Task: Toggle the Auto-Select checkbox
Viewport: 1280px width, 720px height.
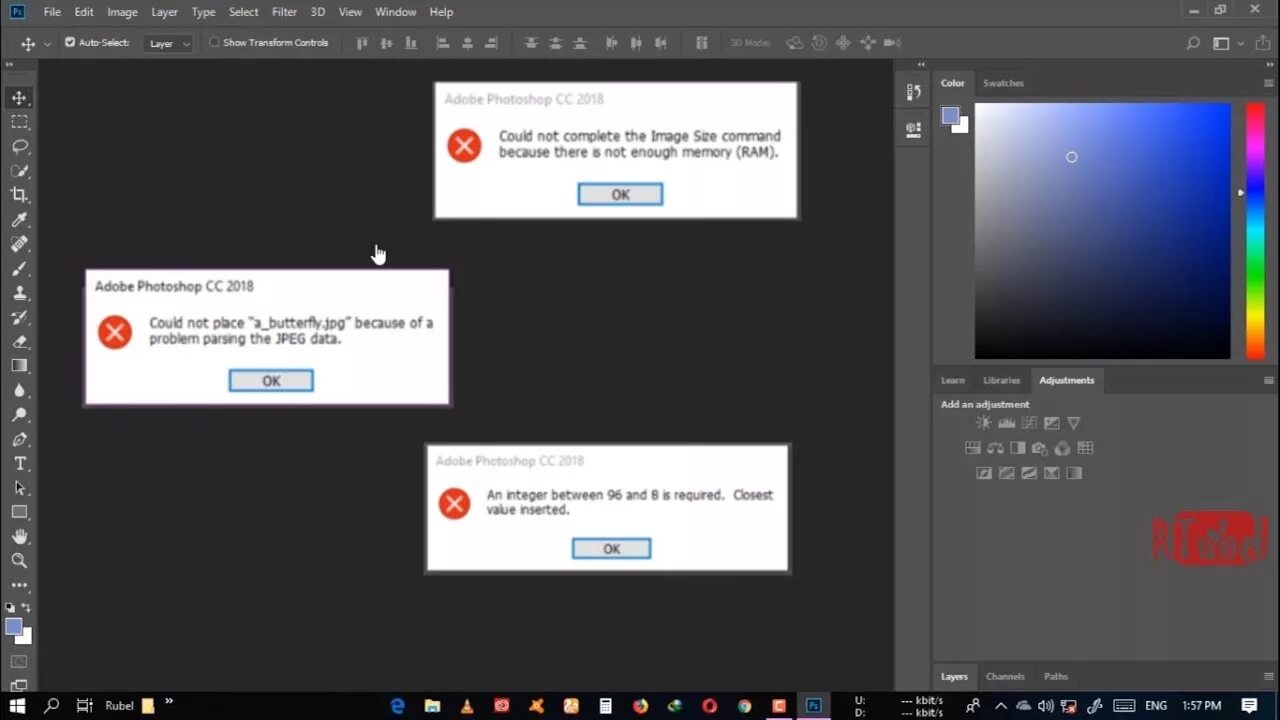Action: point(70,43)
